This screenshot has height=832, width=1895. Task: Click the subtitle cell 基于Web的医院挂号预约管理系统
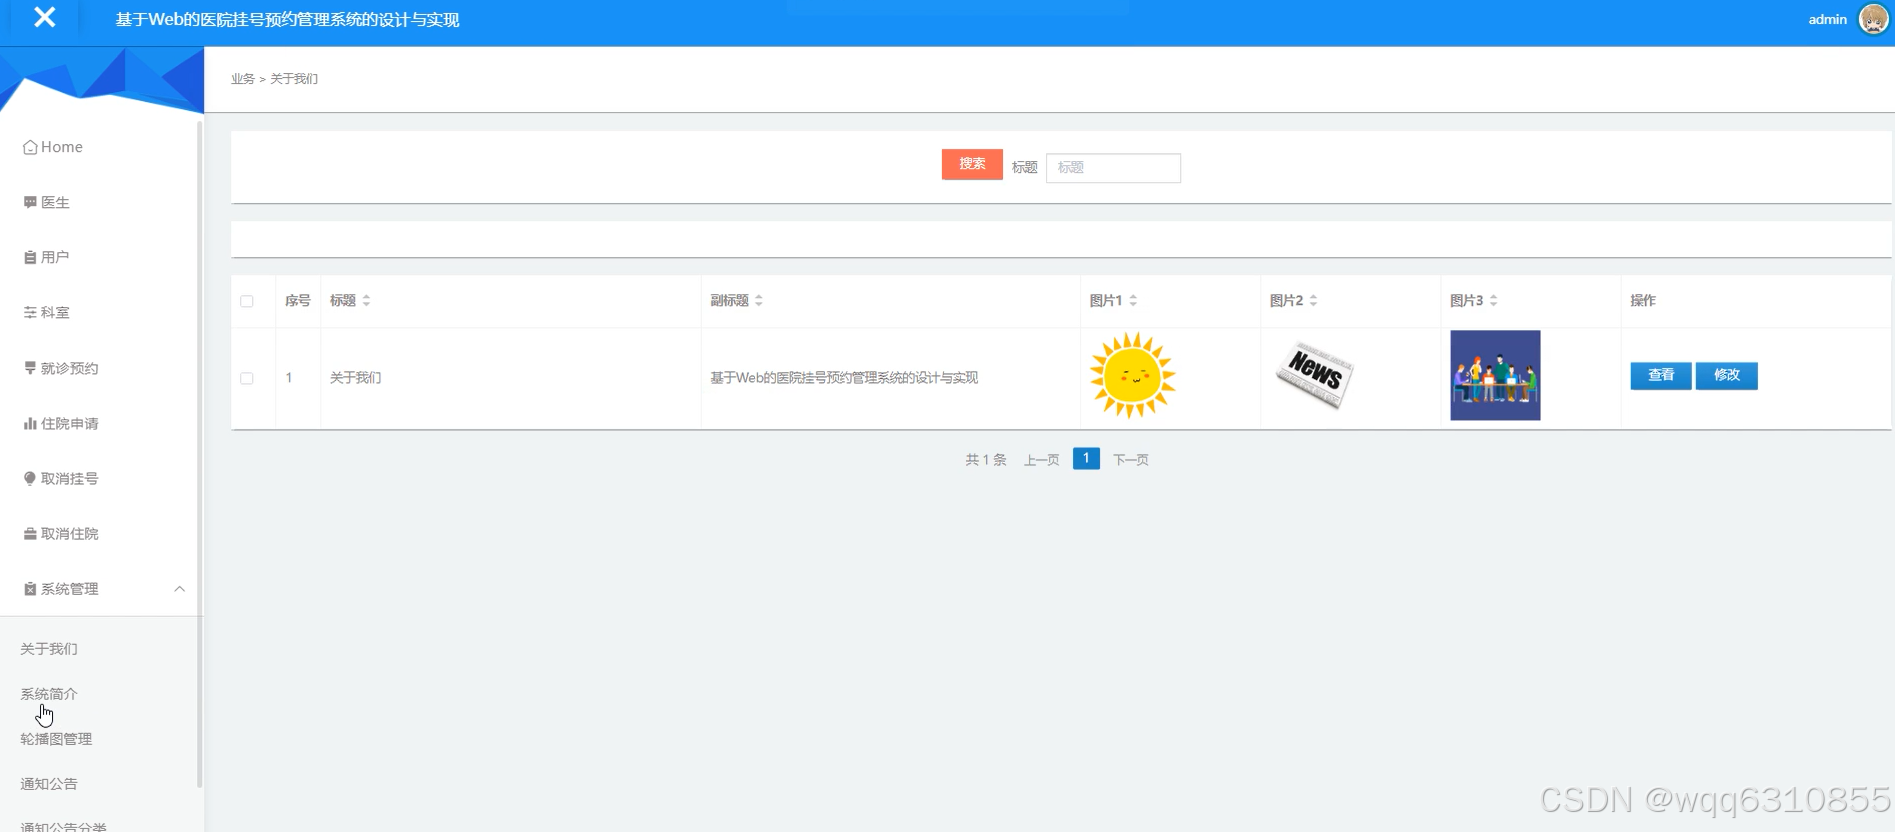[844, 378]
